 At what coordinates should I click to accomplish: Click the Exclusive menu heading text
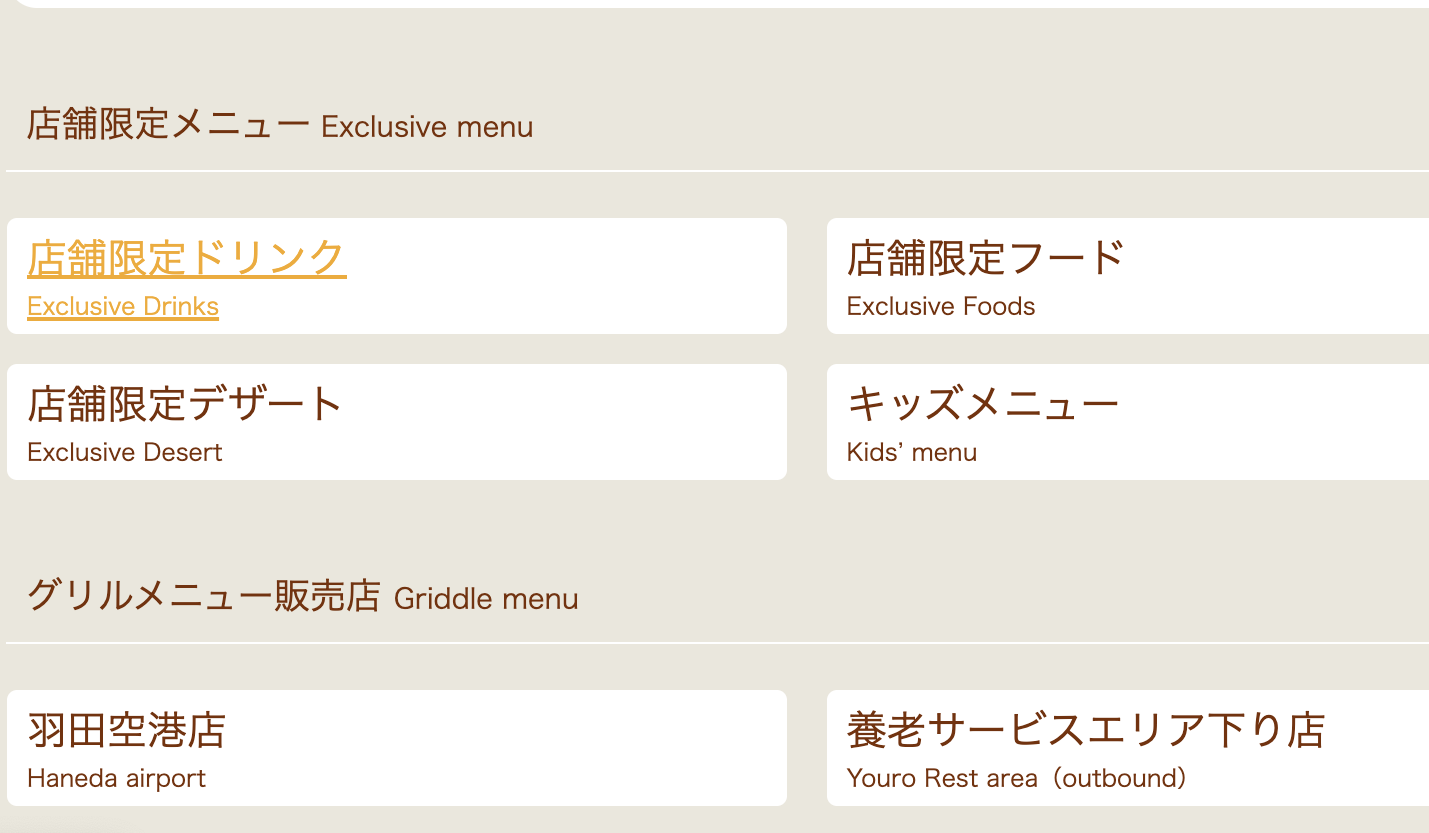[x=427, y=126]
